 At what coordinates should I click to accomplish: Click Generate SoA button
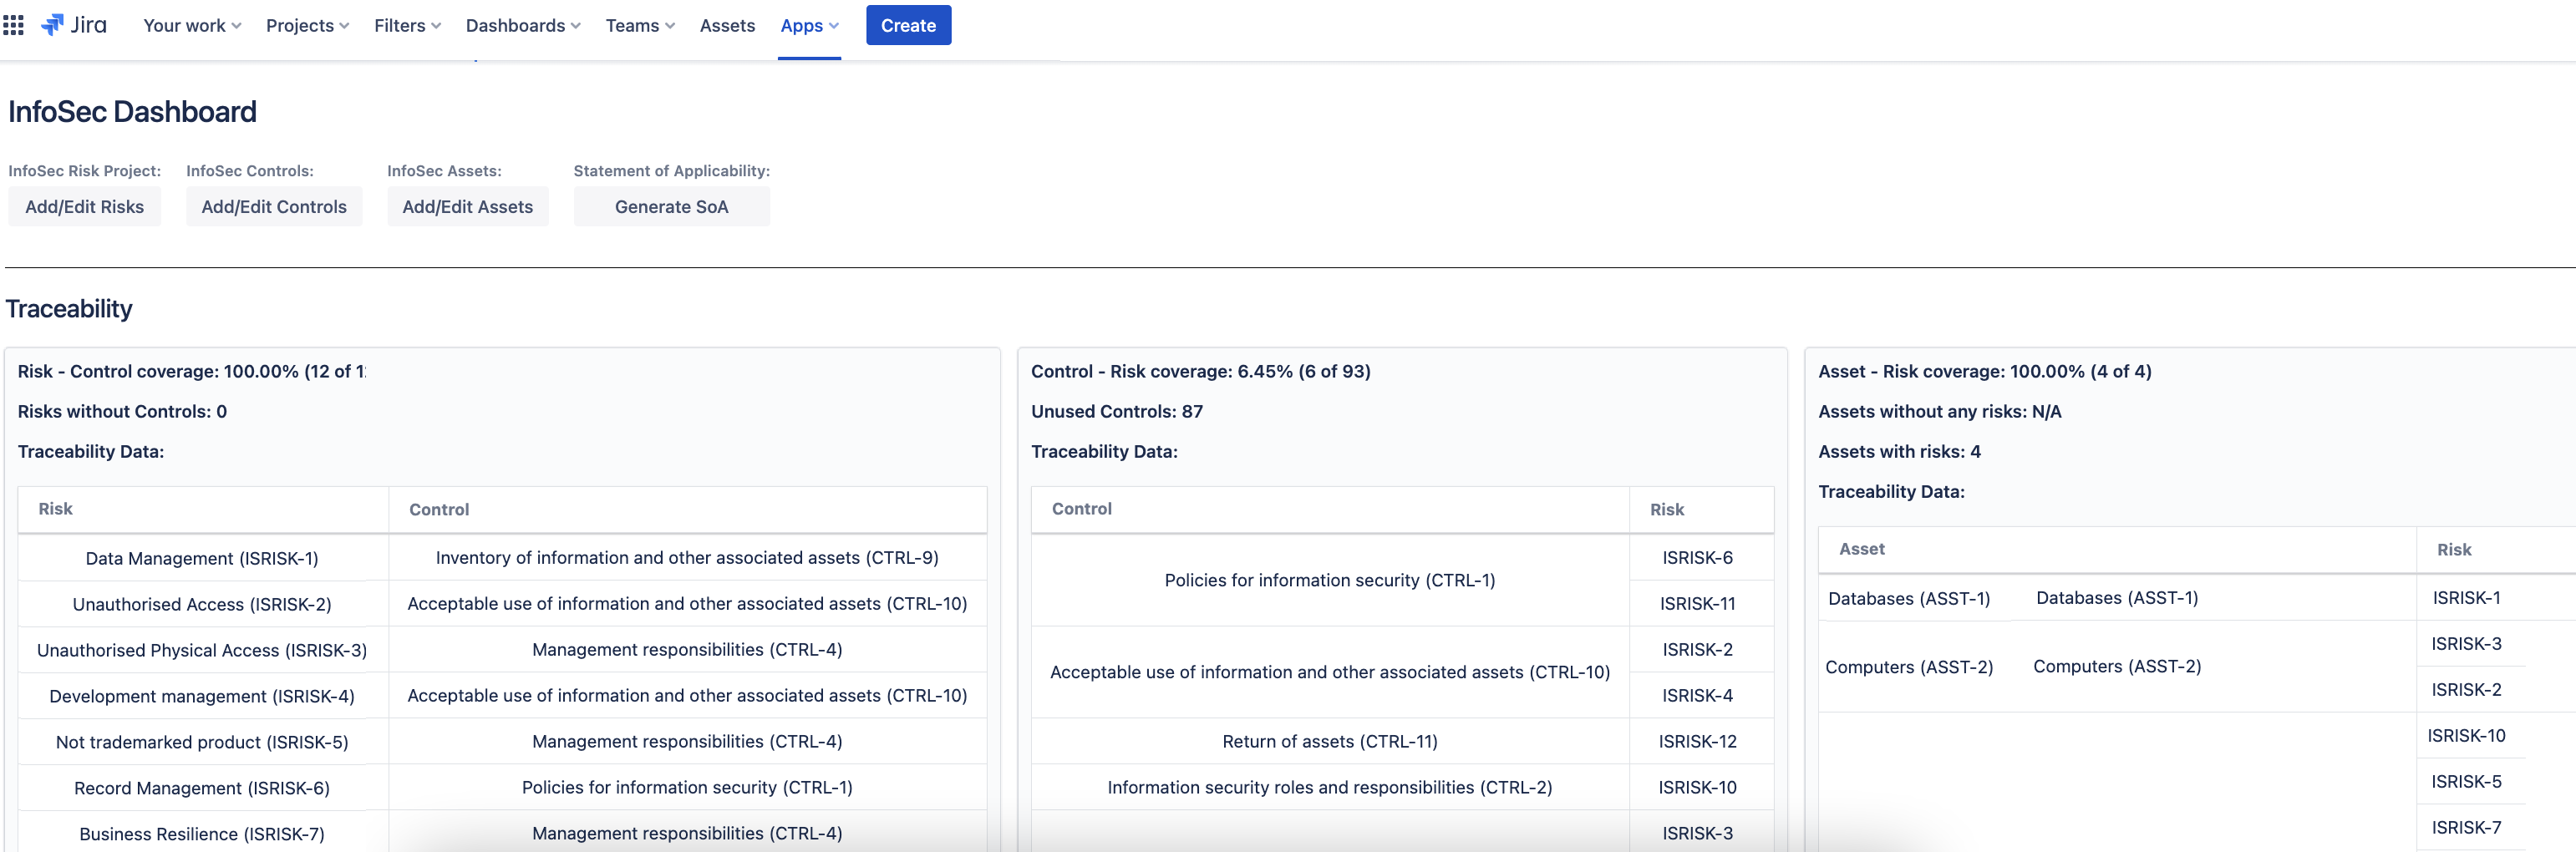[x=672, y=207]
